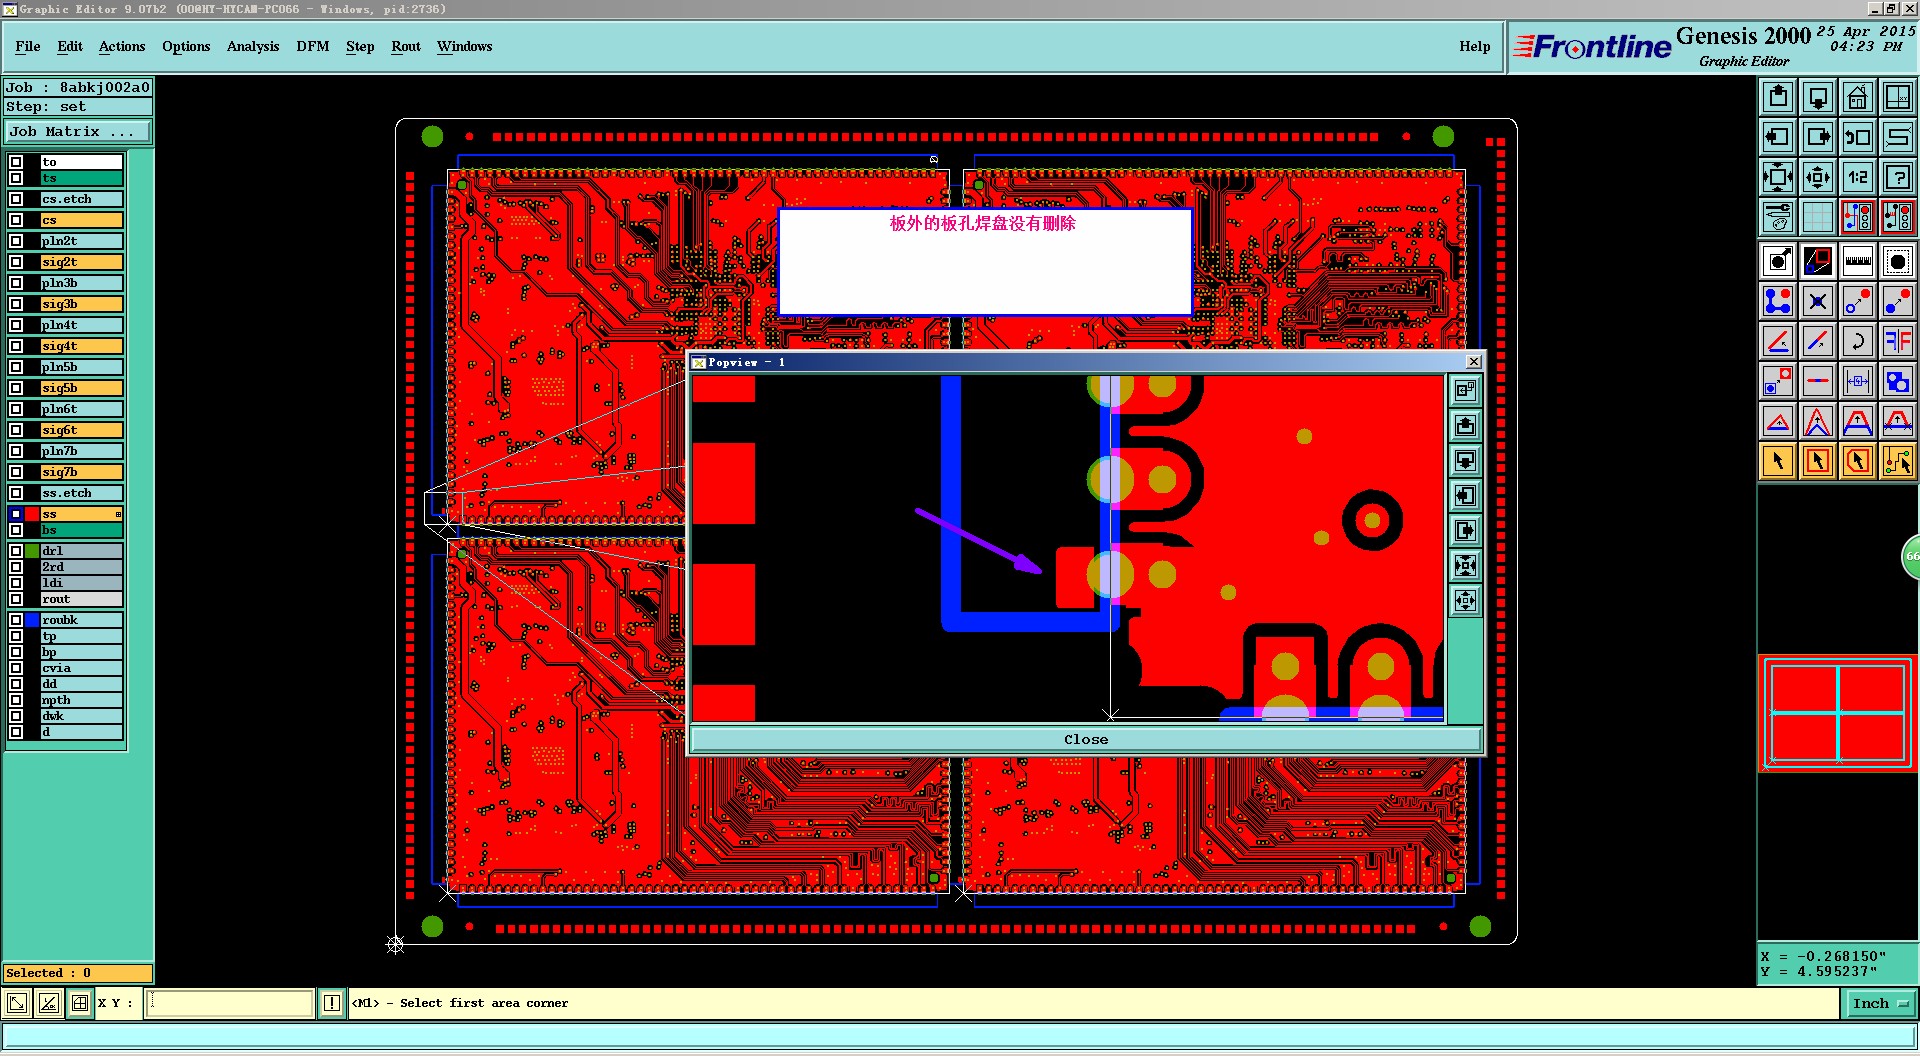The height and width of the screenshot is (1056, 1920).
Task: Select layer name pln6t in list
Action: coord(81,409)
